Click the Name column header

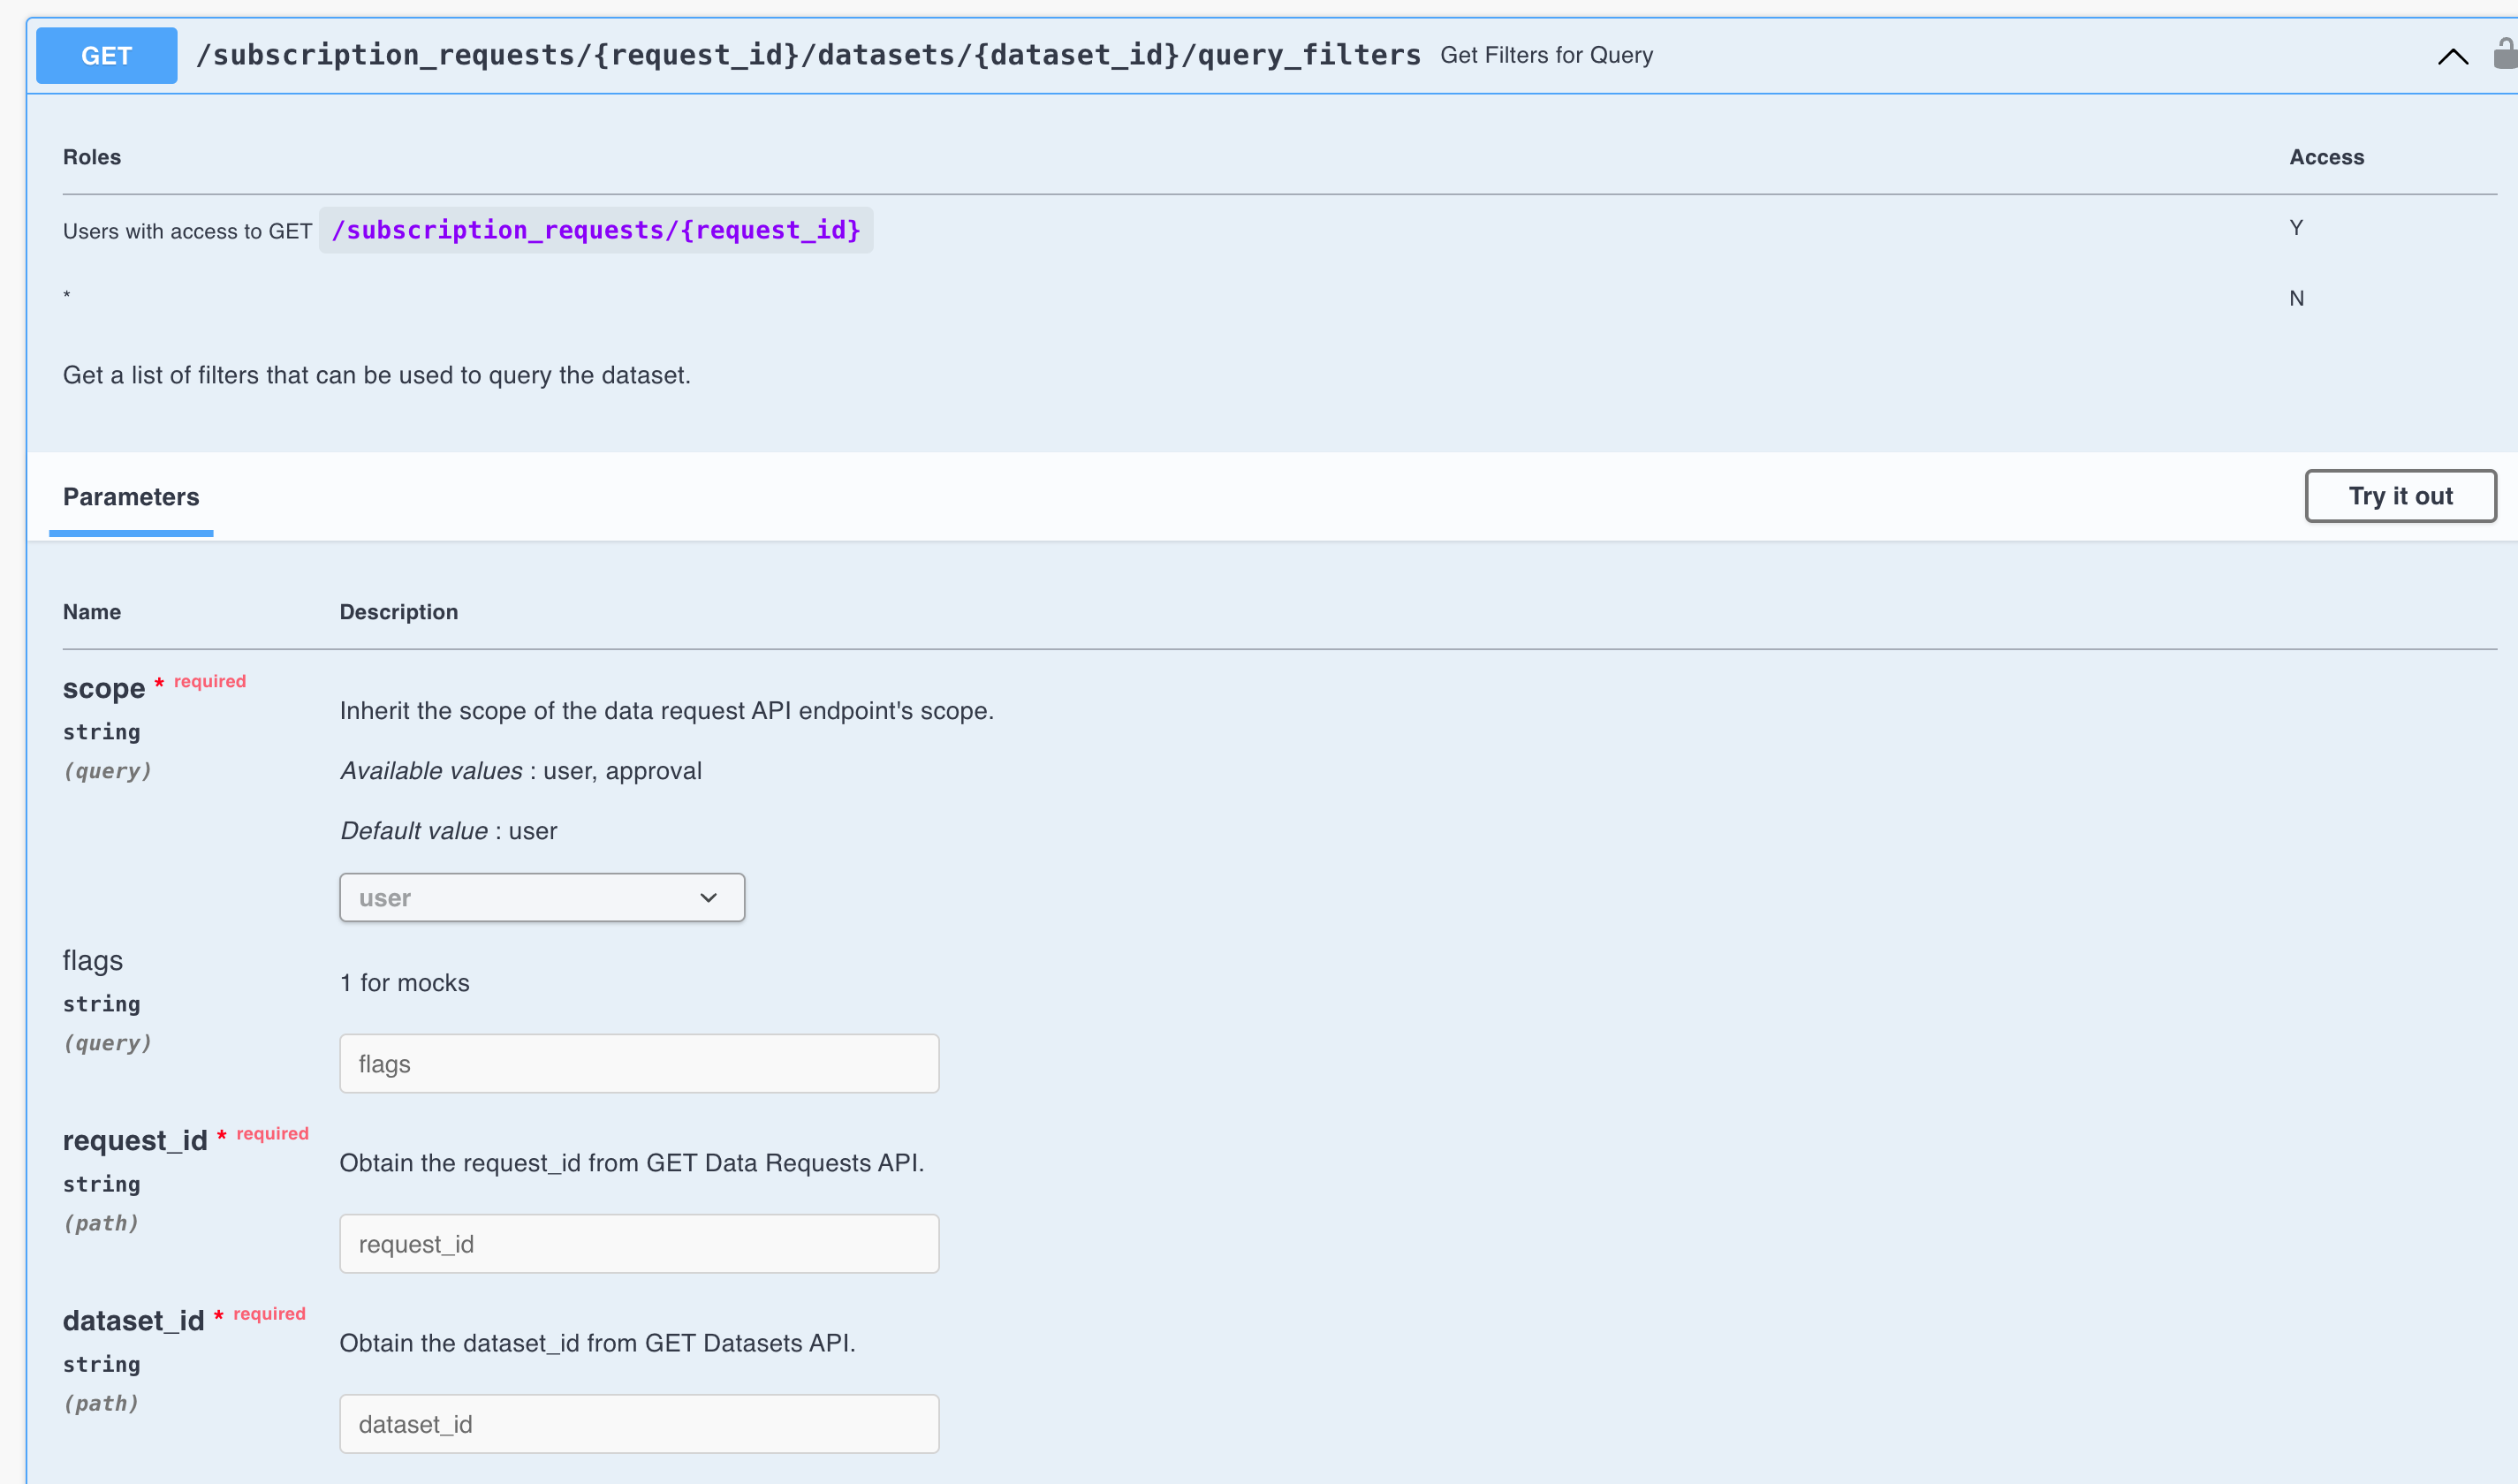[x=92, y=612]
